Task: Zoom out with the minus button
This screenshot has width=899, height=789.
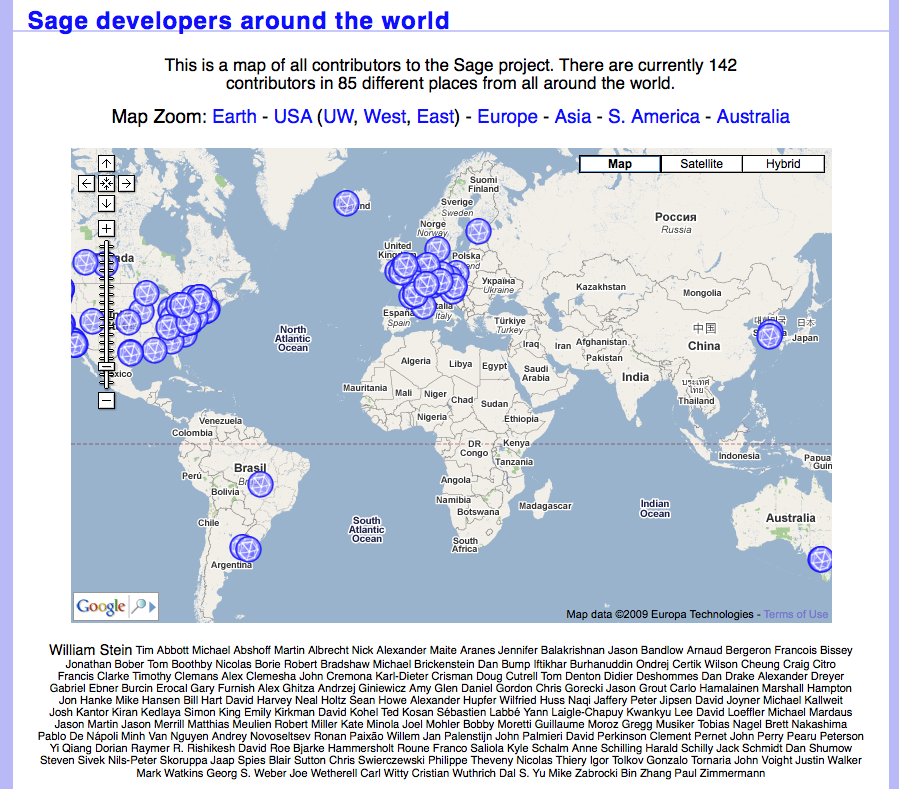Action: pos(106,400)
